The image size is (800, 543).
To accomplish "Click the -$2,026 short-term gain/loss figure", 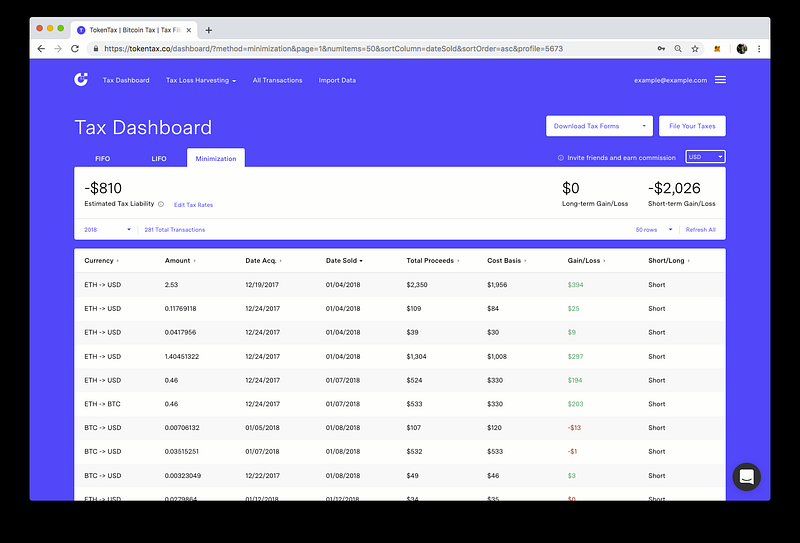I will (674, 188).
